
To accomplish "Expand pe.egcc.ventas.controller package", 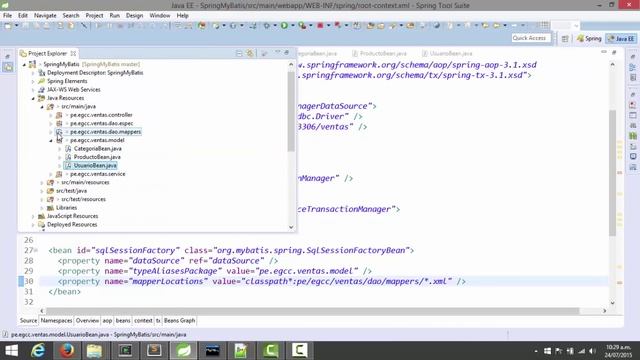I will pyautogui.click(x=51, y=115).
